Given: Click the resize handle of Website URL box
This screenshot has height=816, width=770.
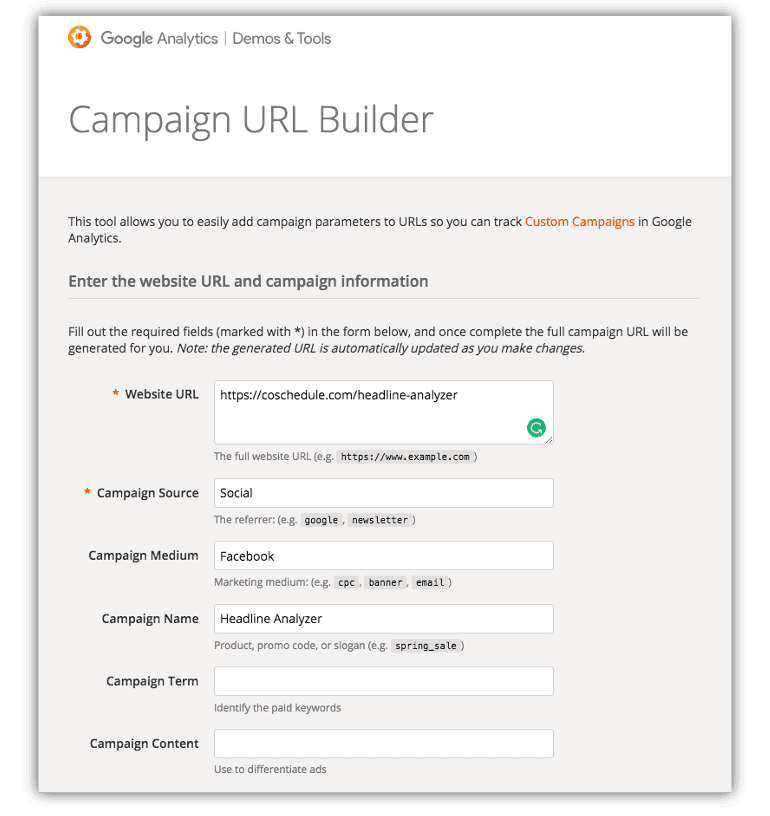Looking at the screenshot, I should click(548, 439).
